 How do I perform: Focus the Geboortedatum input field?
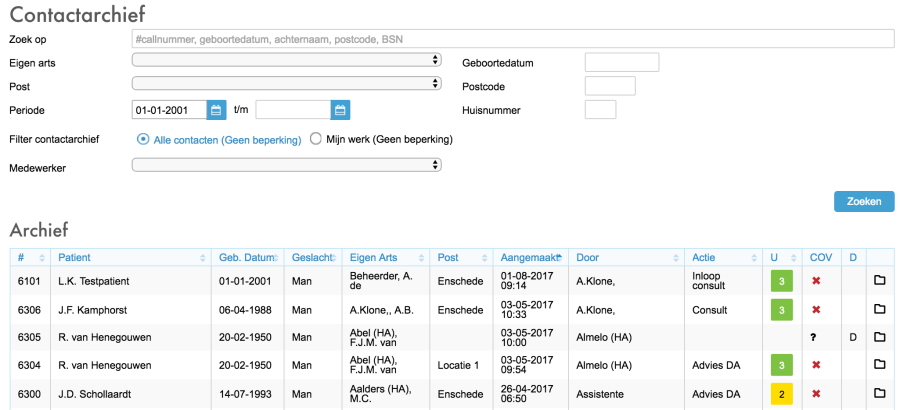point(622,63)
